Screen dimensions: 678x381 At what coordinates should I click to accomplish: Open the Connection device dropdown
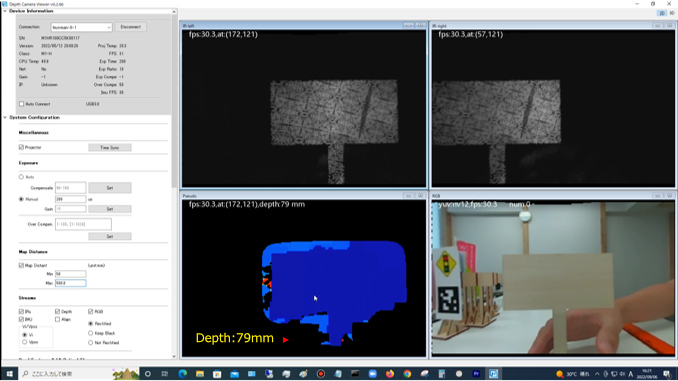pyautogui.click(x=81, y=27)
